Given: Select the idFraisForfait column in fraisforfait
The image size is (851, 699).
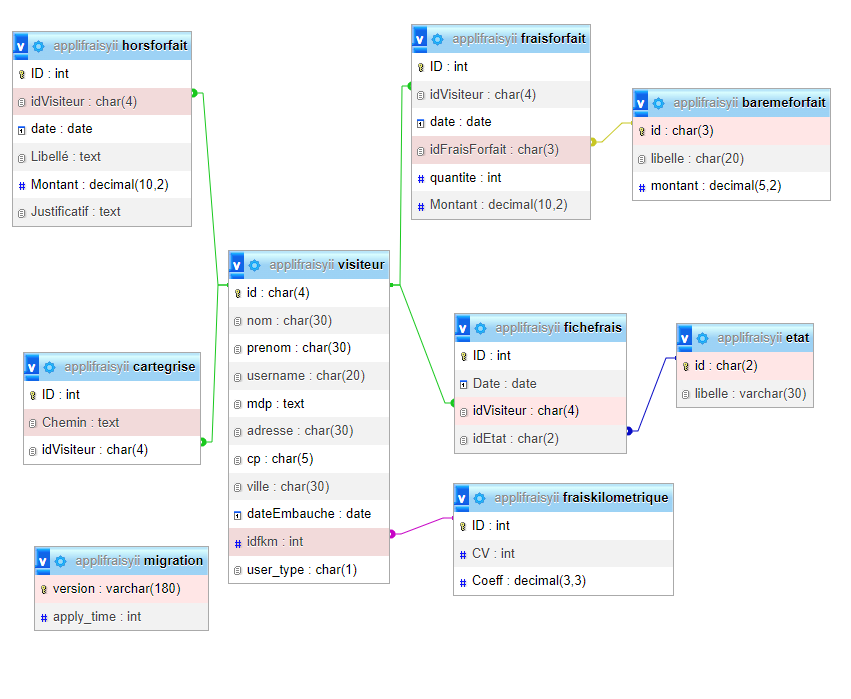Looking at the screenshot, I should [494, 150].
